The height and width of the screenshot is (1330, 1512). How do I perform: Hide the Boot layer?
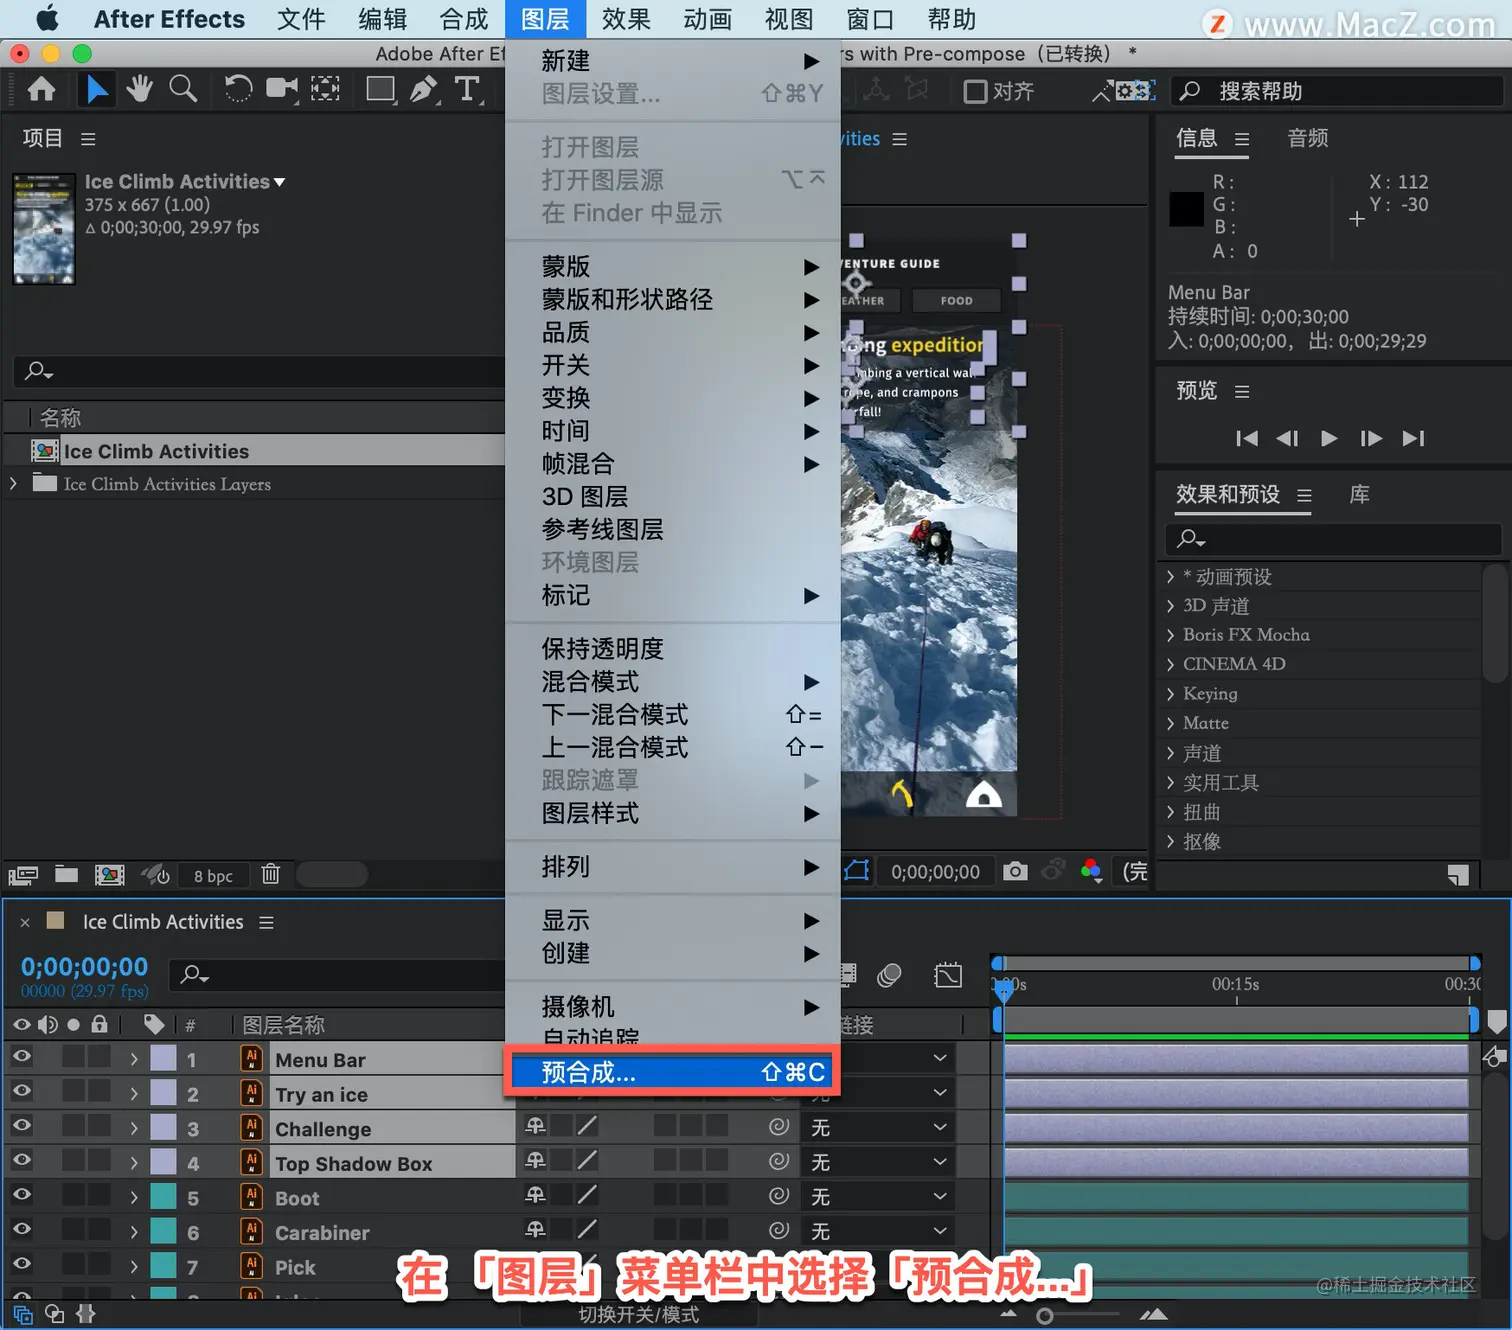pyautogui.click(x=21, y=1194)
